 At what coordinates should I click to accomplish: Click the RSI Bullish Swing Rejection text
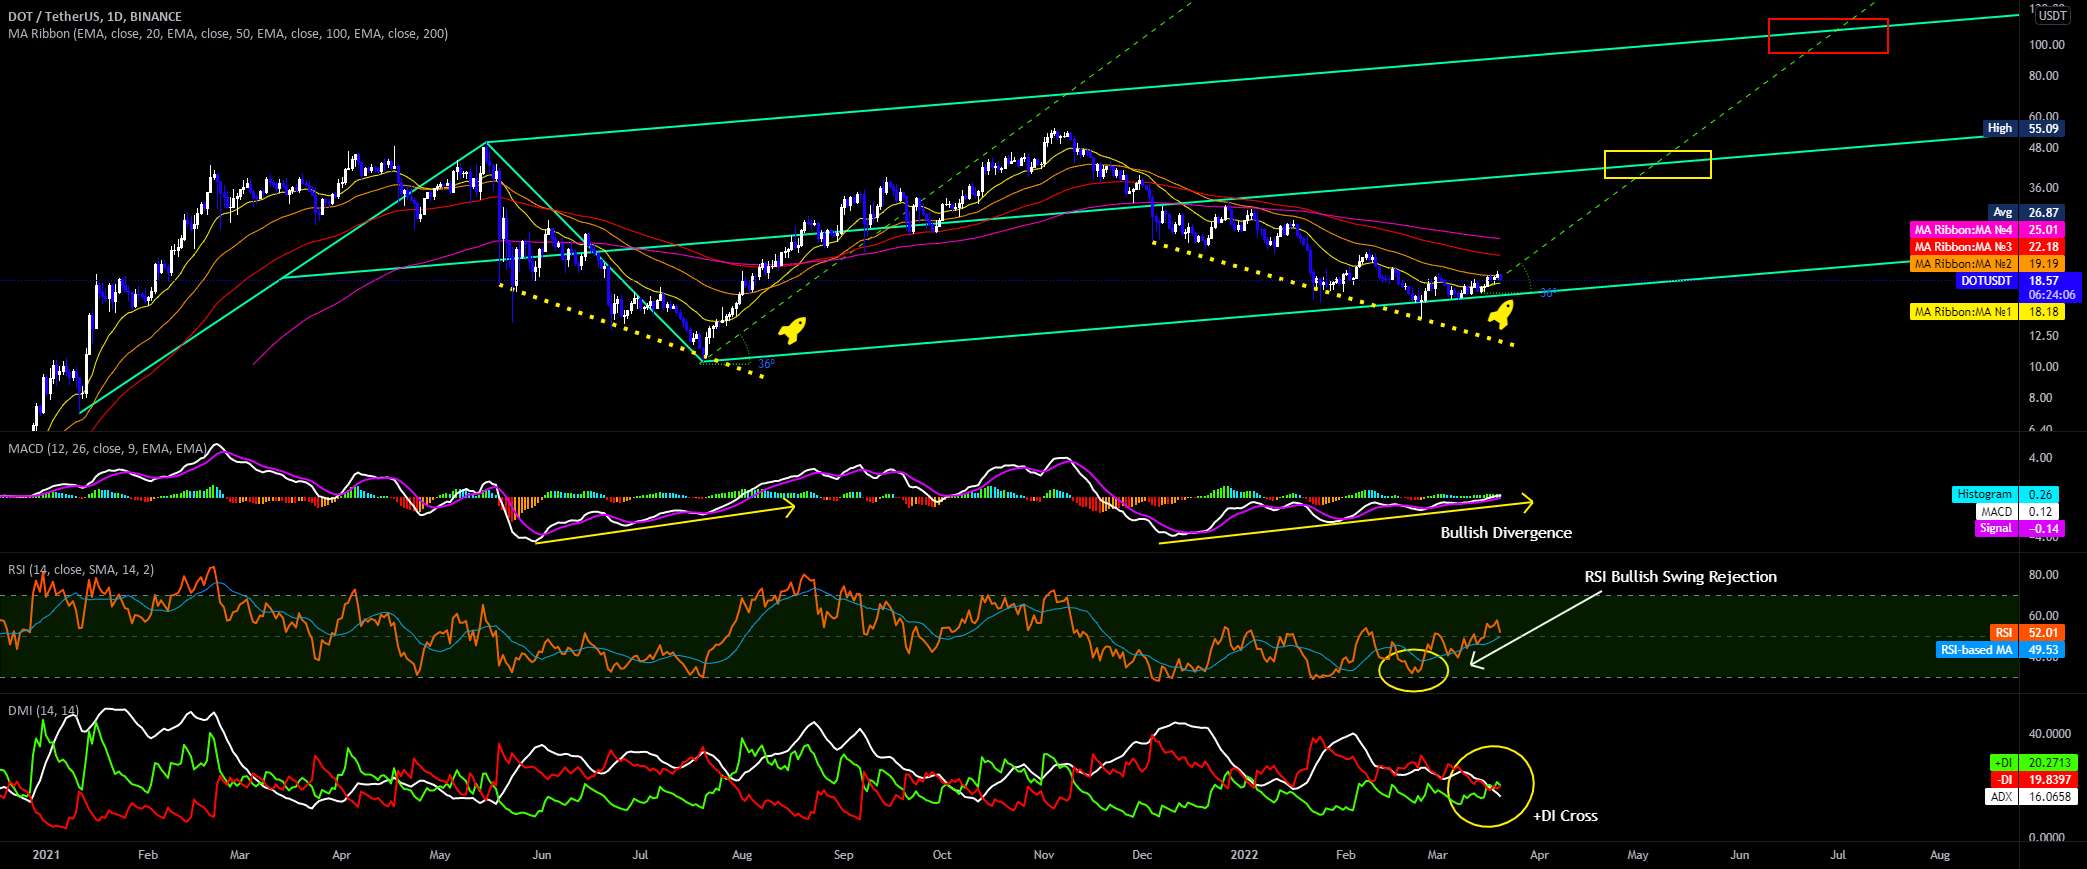point(1681,577)
